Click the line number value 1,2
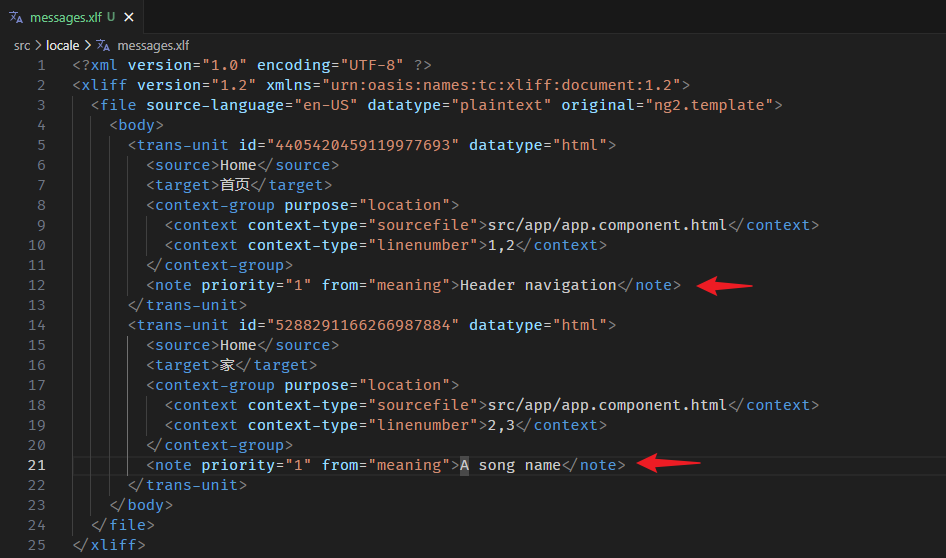The width and height of the screenshot is (946, 558). click(501, 246)
